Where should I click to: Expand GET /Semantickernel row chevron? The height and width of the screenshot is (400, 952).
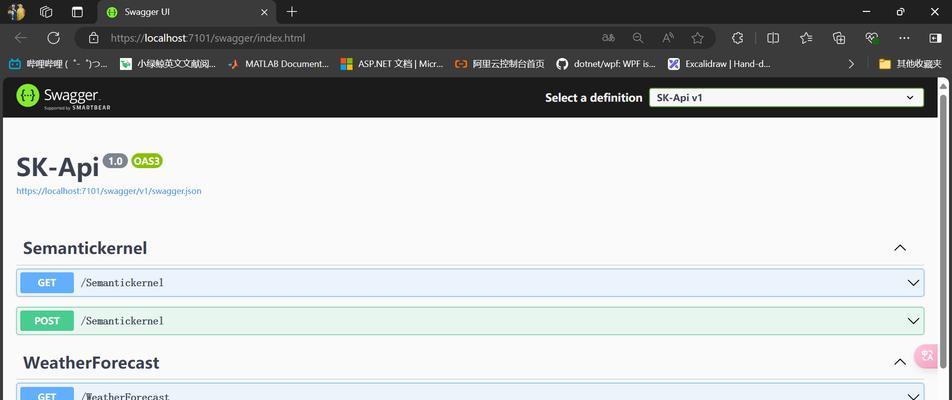[x=913, y=283]
